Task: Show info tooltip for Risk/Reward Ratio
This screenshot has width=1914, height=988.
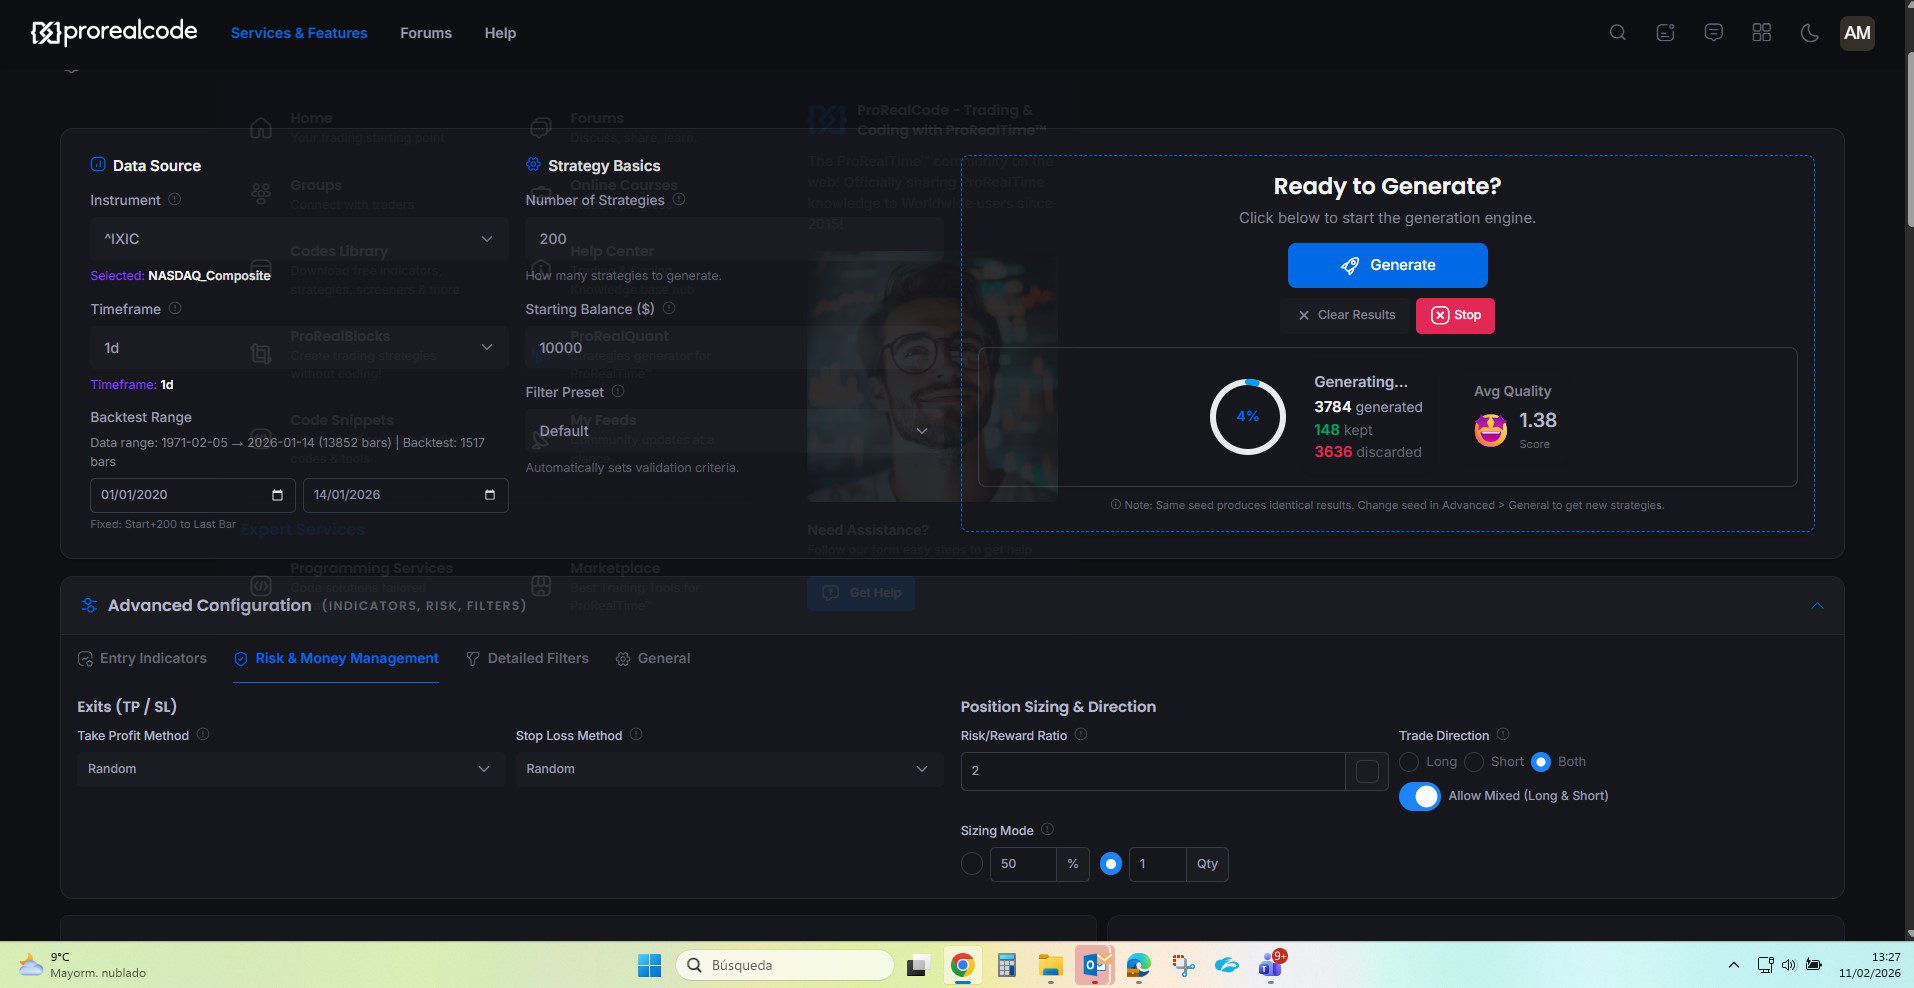Action: [1081, 734]
